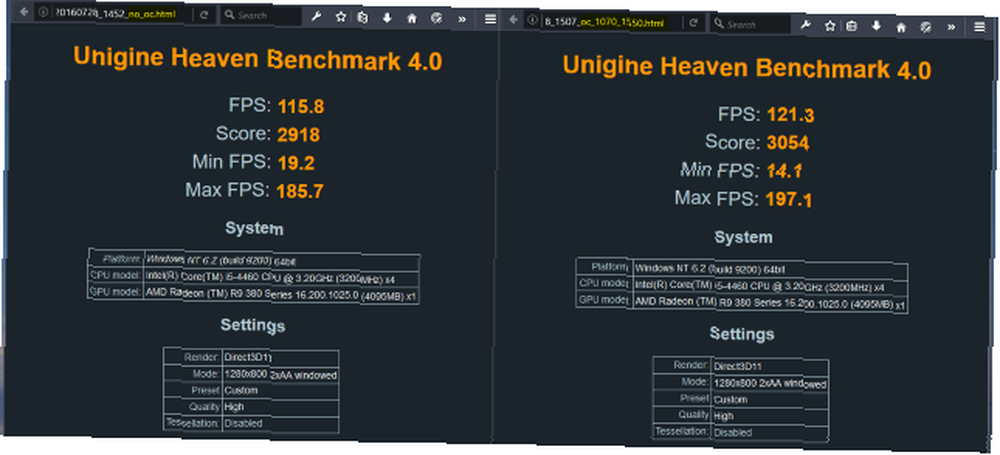The height and width of the screenshot is (455, 1000).
Task: Click Tessellation Disabled cell in right window
Action: click(770, 433)
